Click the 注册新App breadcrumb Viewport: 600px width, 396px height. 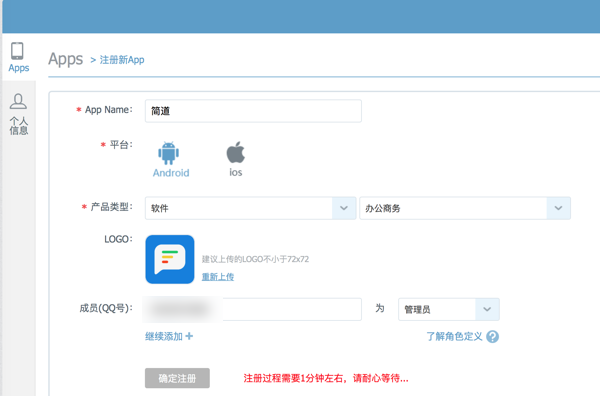click(122, 60)
